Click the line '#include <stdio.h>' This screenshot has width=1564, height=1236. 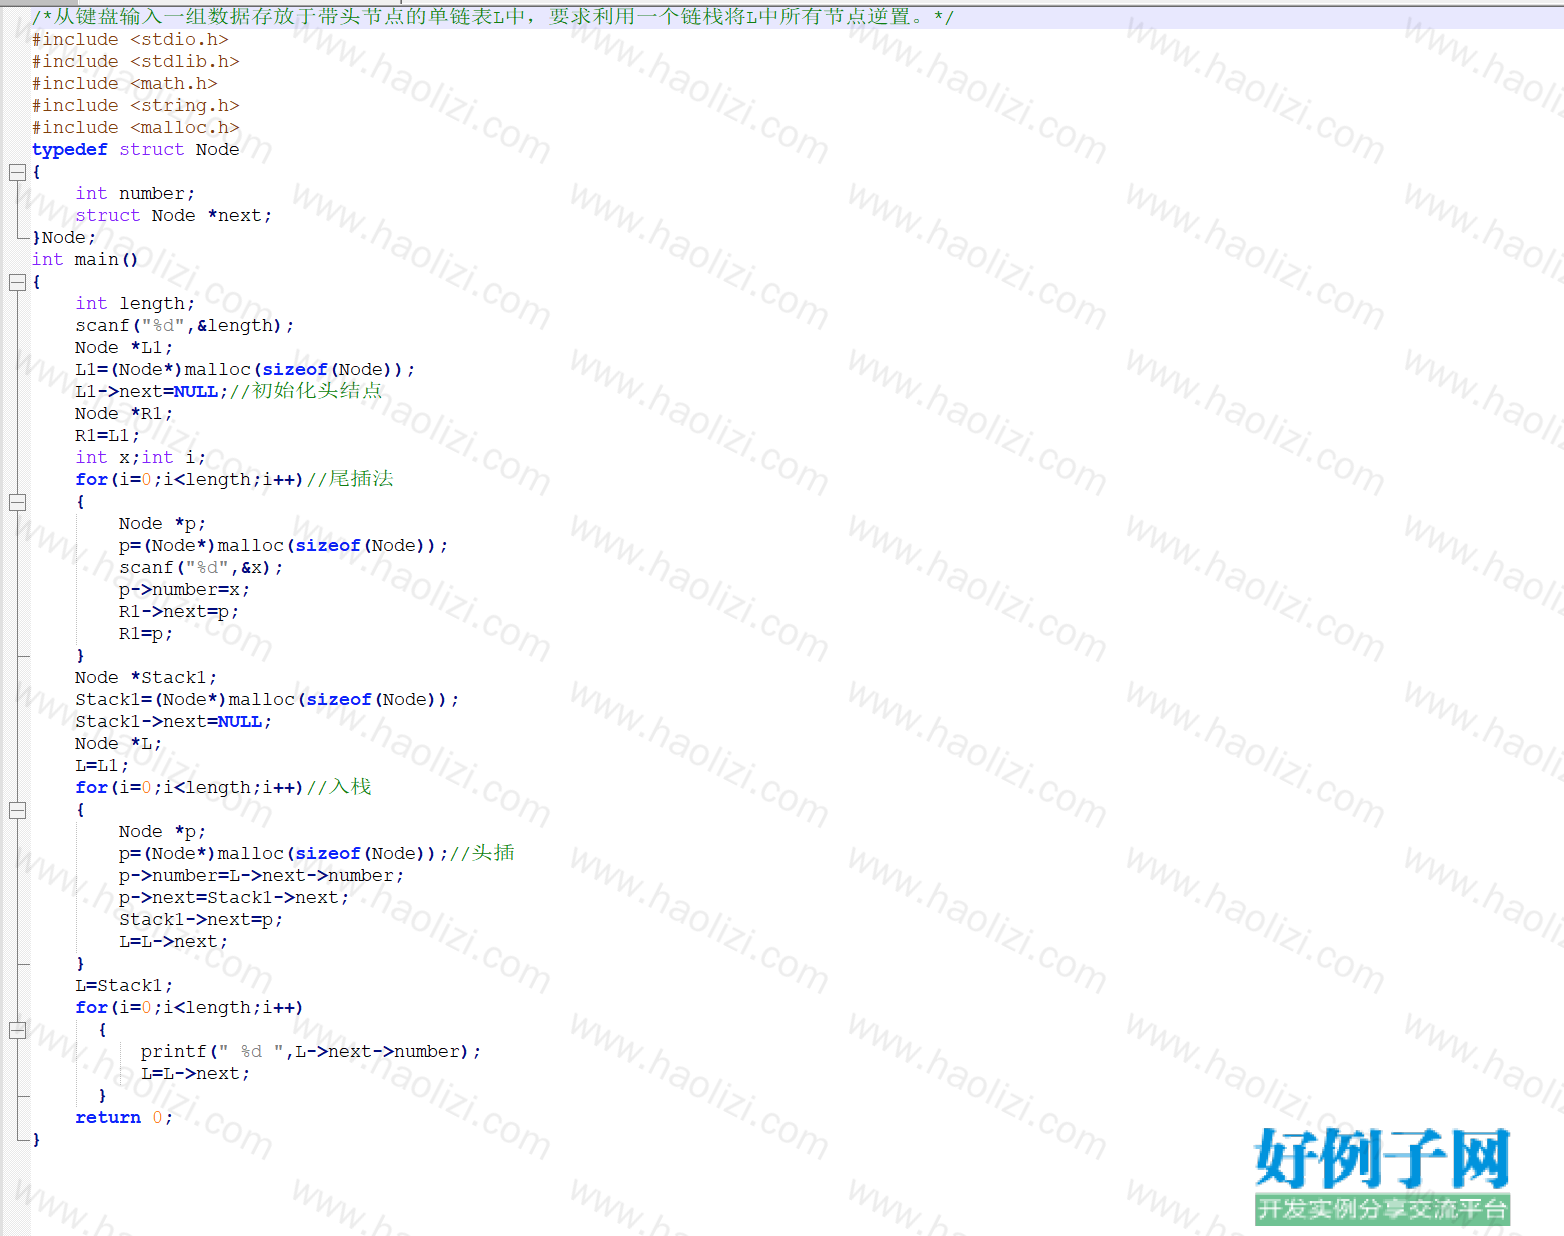(130, 40)
